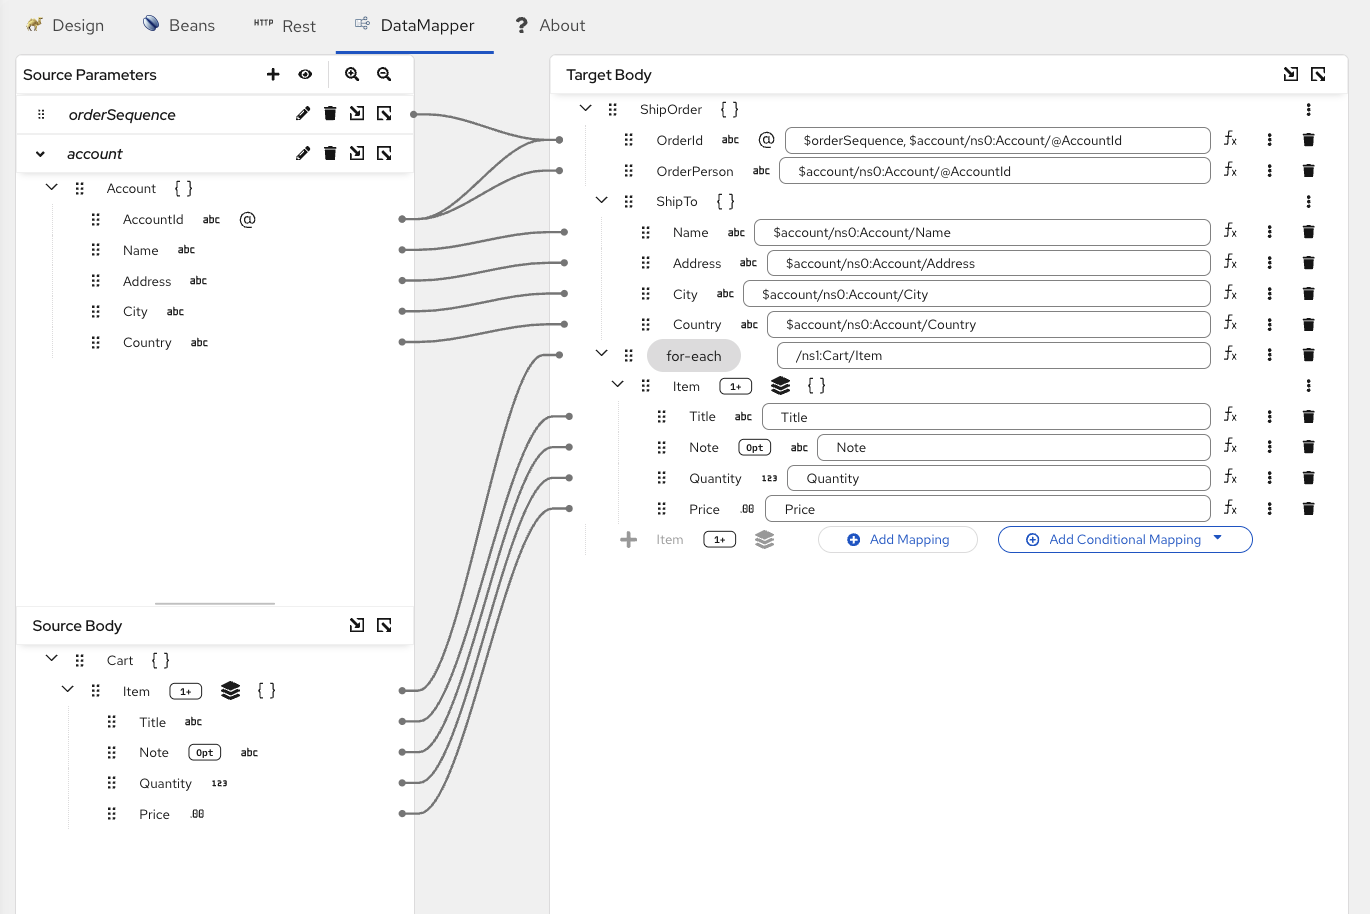The height and width of the screenshot is (914, 1370).
Task: Select the source Price field in Cart
Action: pos(154,815)
